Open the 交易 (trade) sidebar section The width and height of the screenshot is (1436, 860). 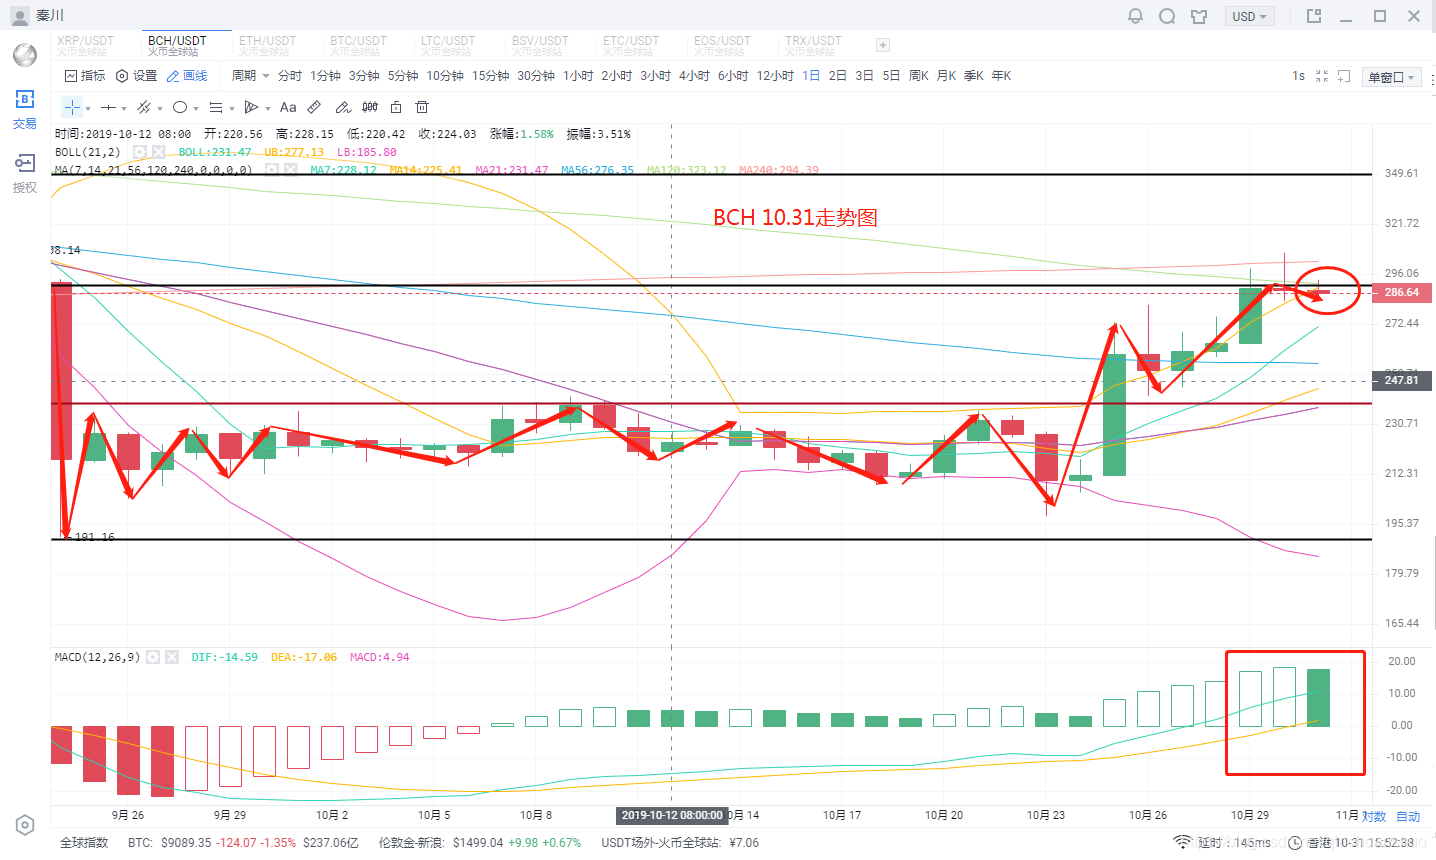pos(24,109)
